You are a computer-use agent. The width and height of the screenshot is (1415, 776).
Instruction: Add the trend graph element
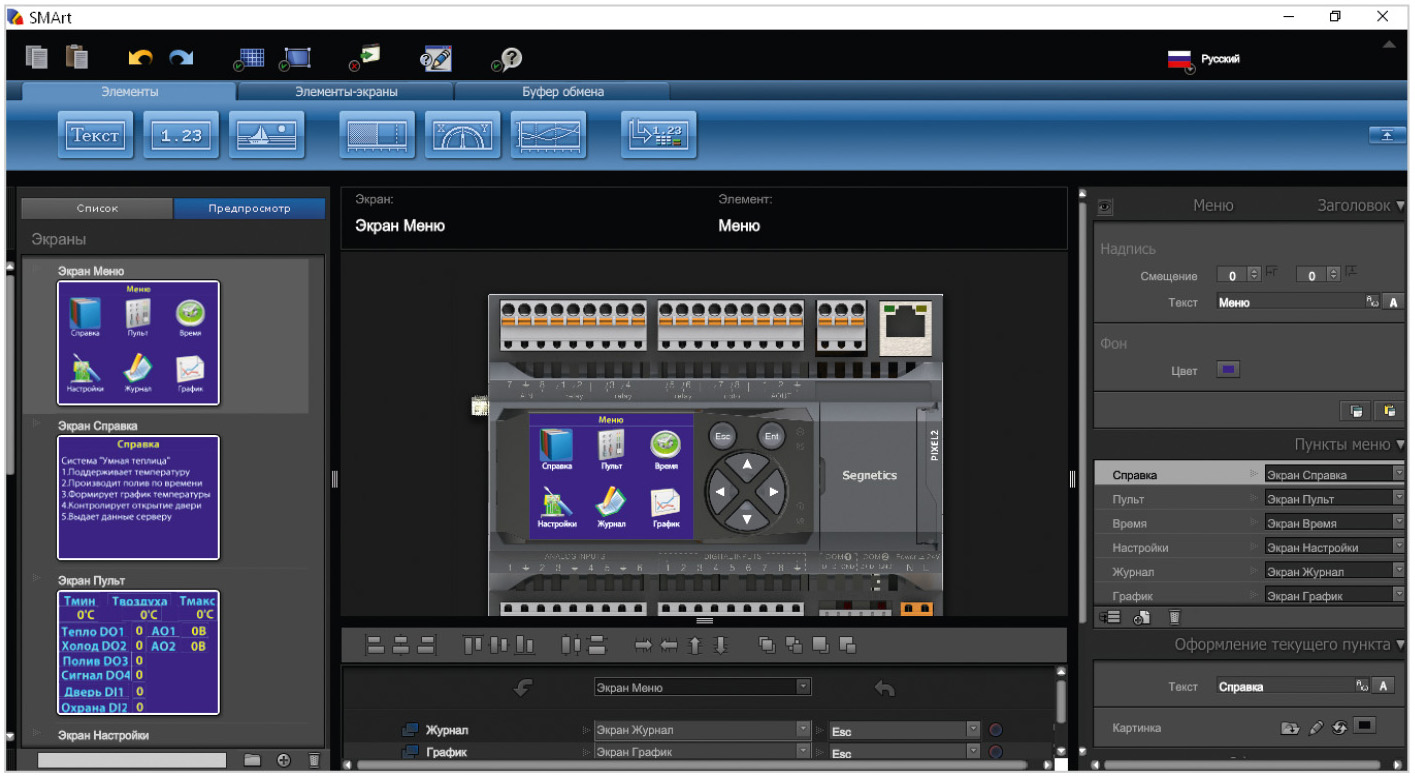tap(548, 136)
